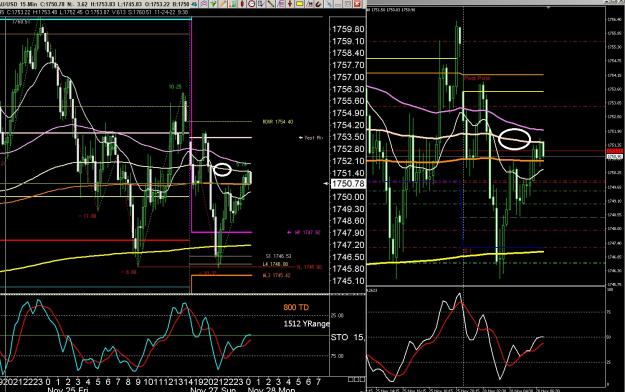This screenshot has height=392, width=625.
Task: Click the 1759.80 price axis label
Action: (x=348, y=29)
